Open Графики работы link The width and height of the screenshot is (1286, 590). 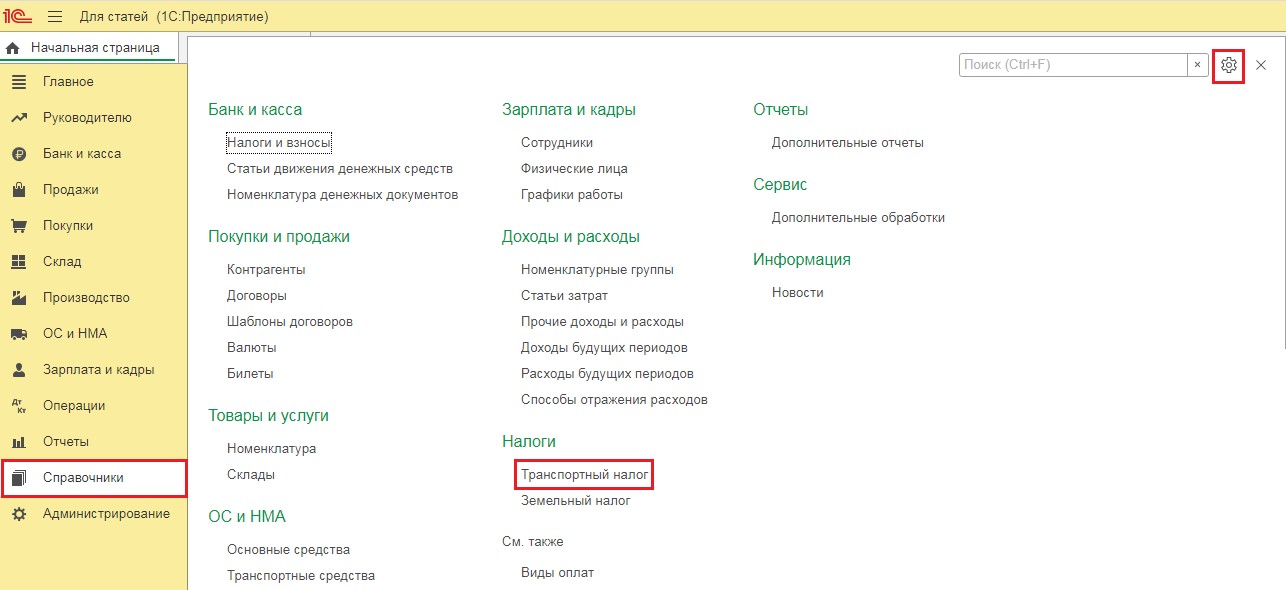(x=572, y=195)
